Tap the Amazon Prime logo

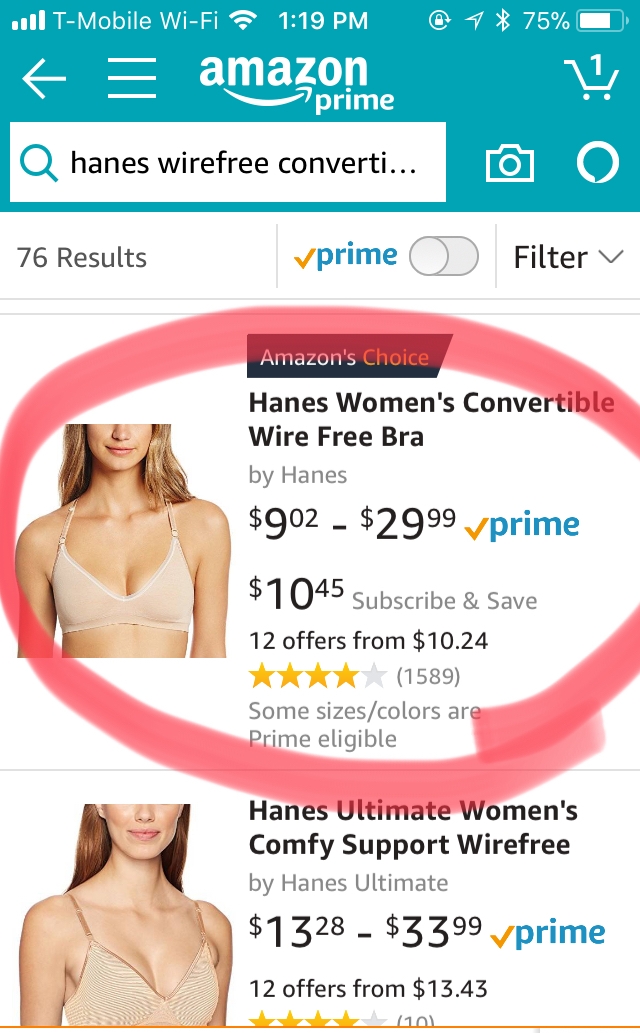[296, 82]
